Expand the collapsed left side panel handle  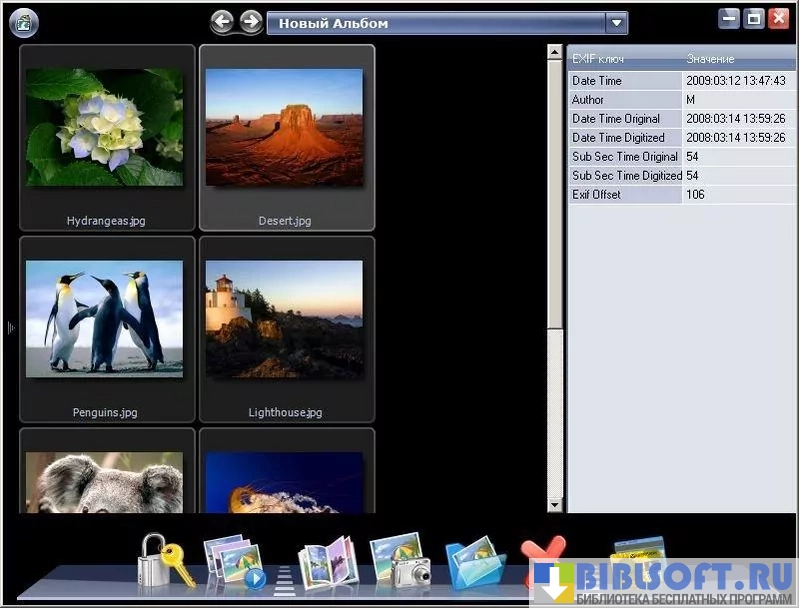(11, 327)
